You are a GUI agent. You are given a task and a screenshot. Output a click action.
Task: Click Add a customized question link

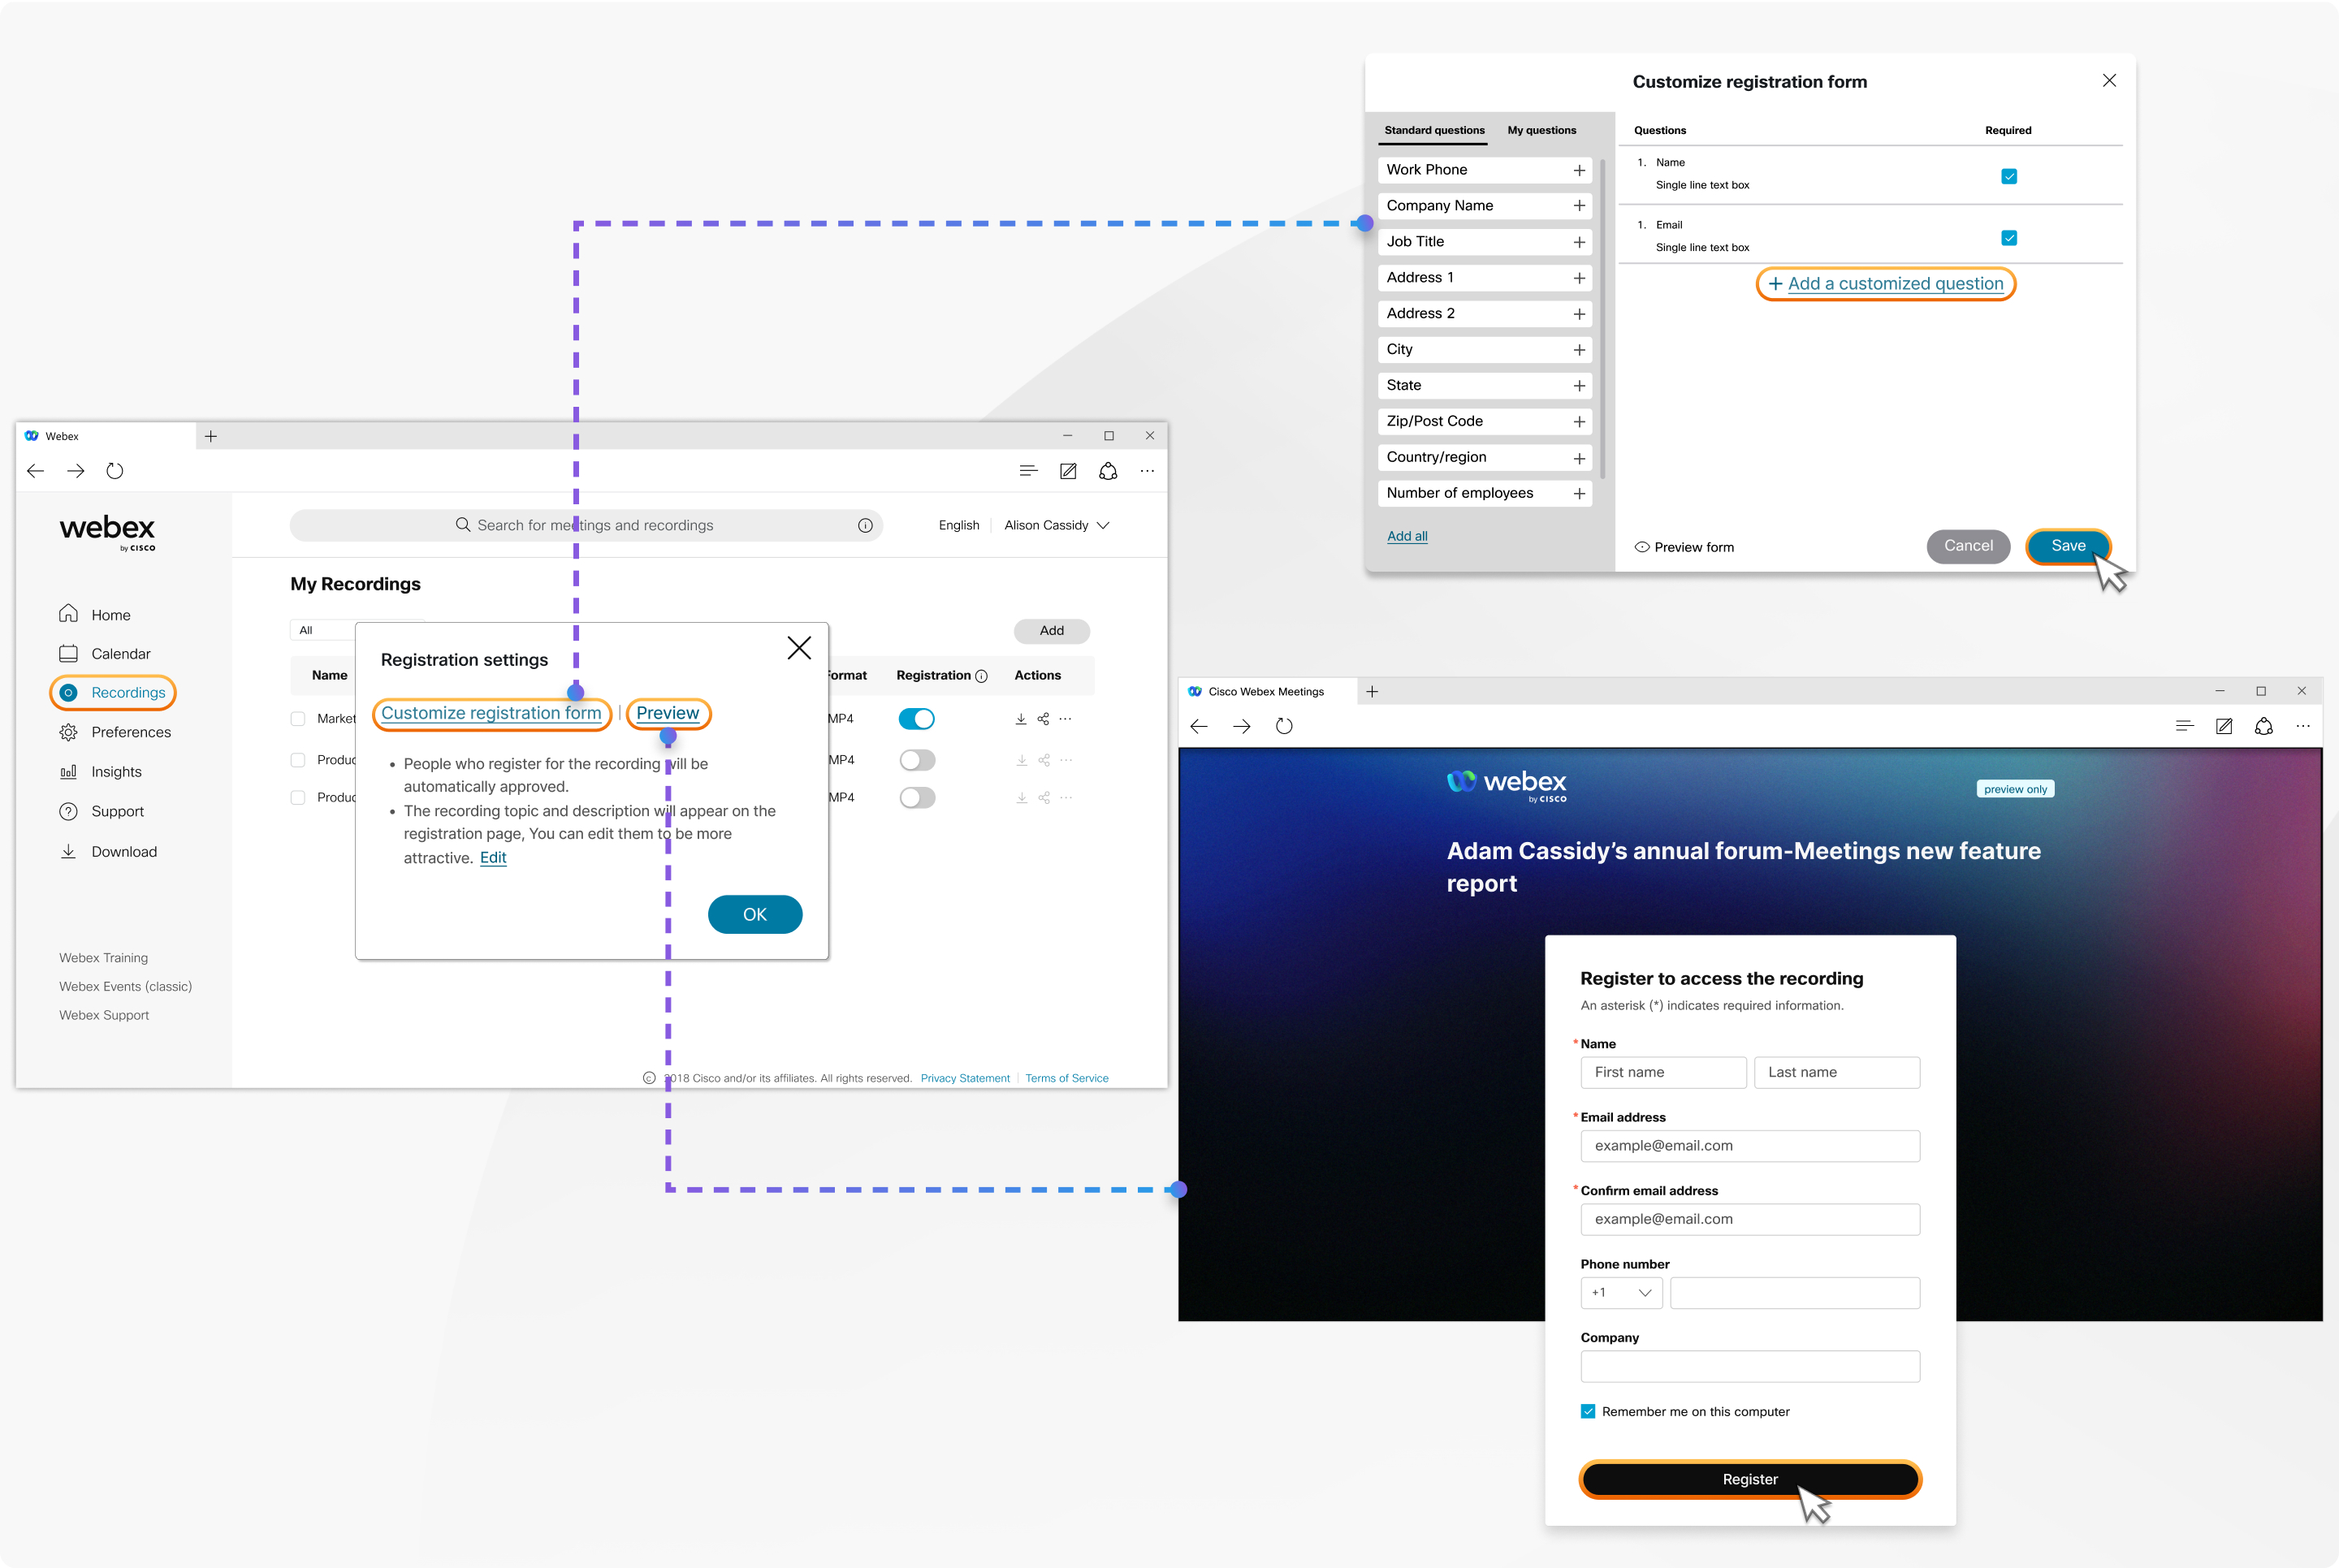[x=1885, y=283]
